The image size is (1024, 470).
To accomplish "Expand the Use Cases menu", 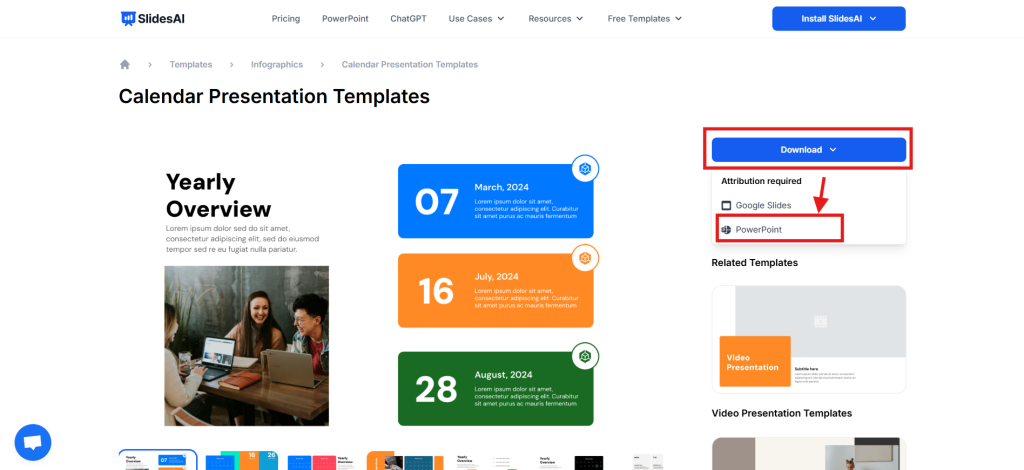I will click(x=477, y=19).
